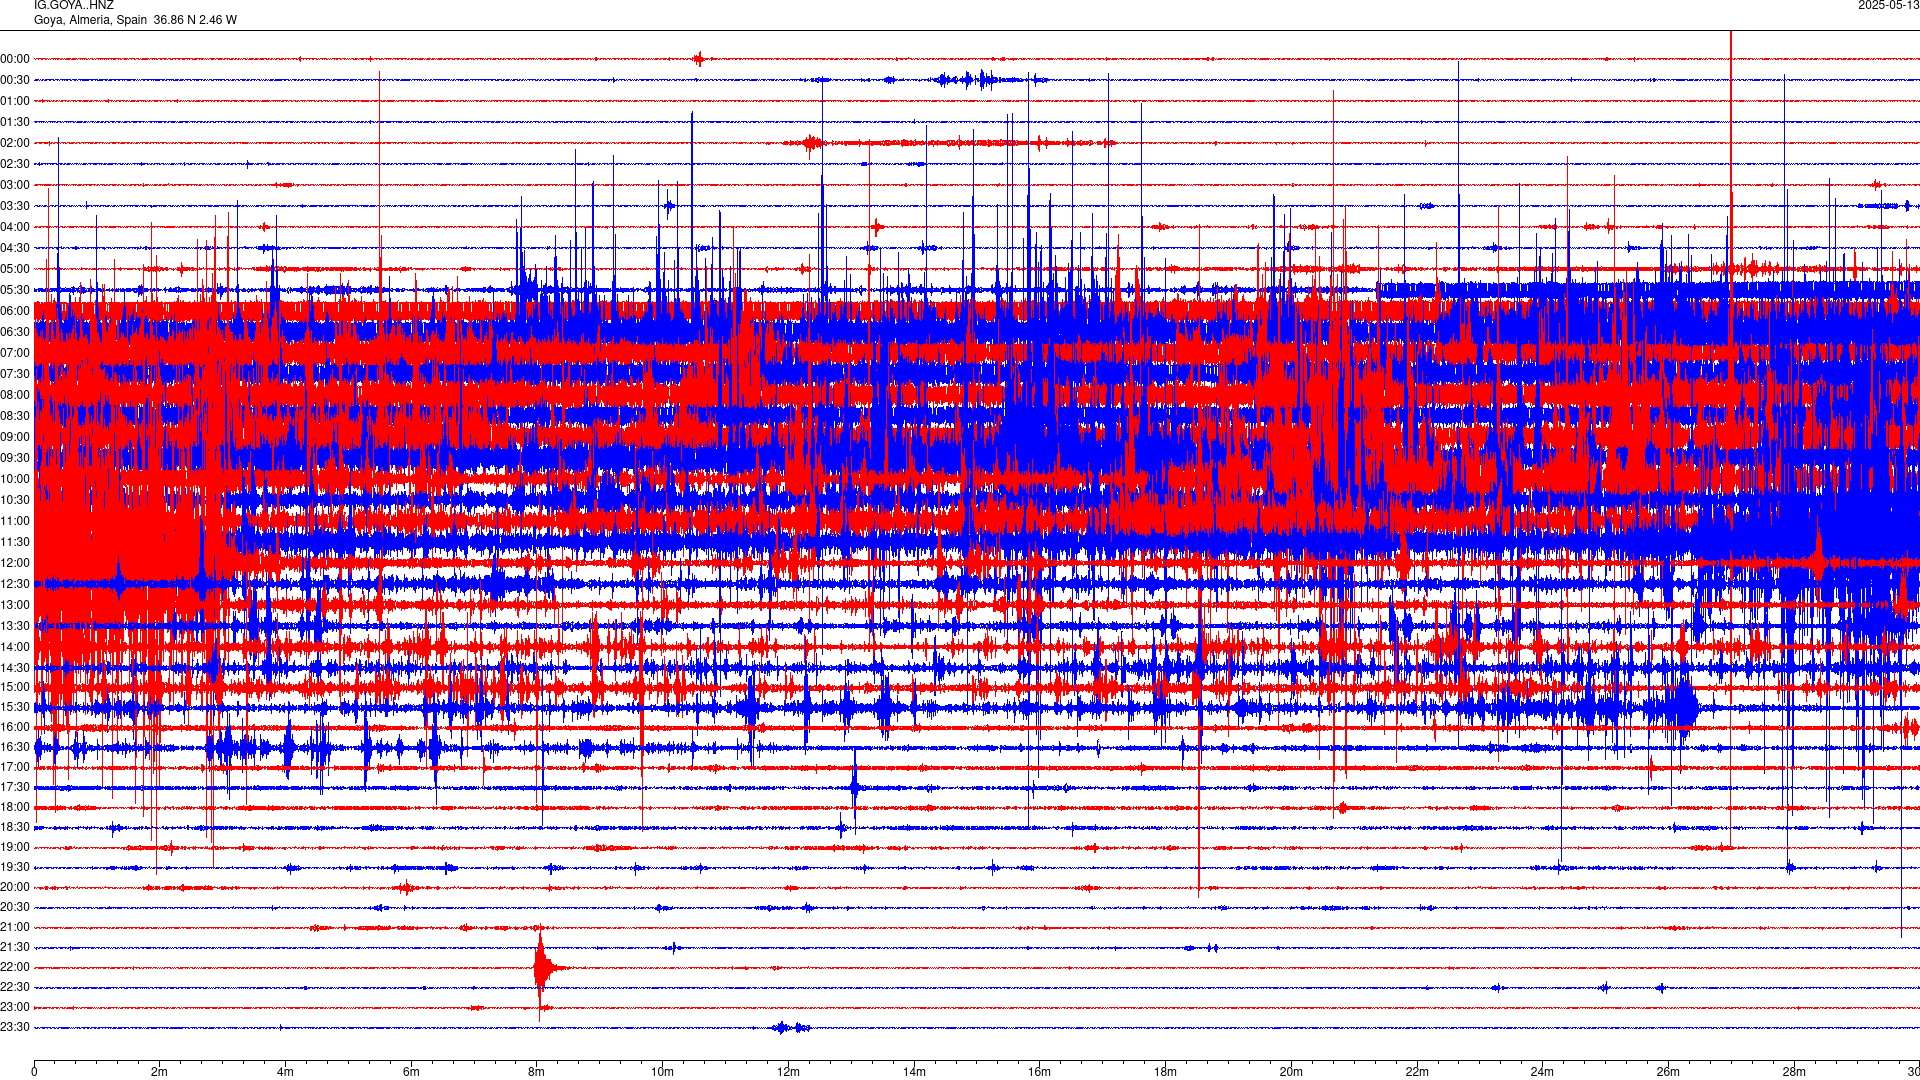
Task: Click the 6m axis tick label
Action: [x=411, y=1072]
